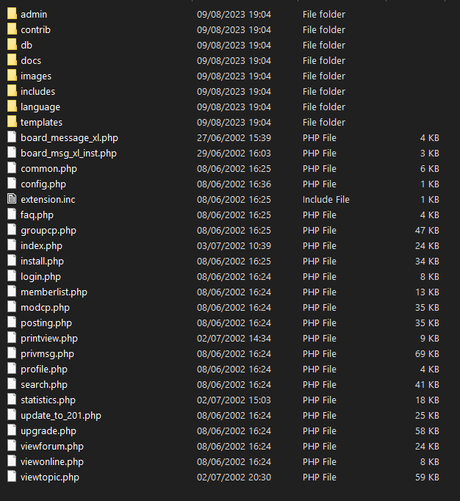
Task: Click the 02/07/2002 20:30 date of viewtopic.php
Action: coord(234,477)
